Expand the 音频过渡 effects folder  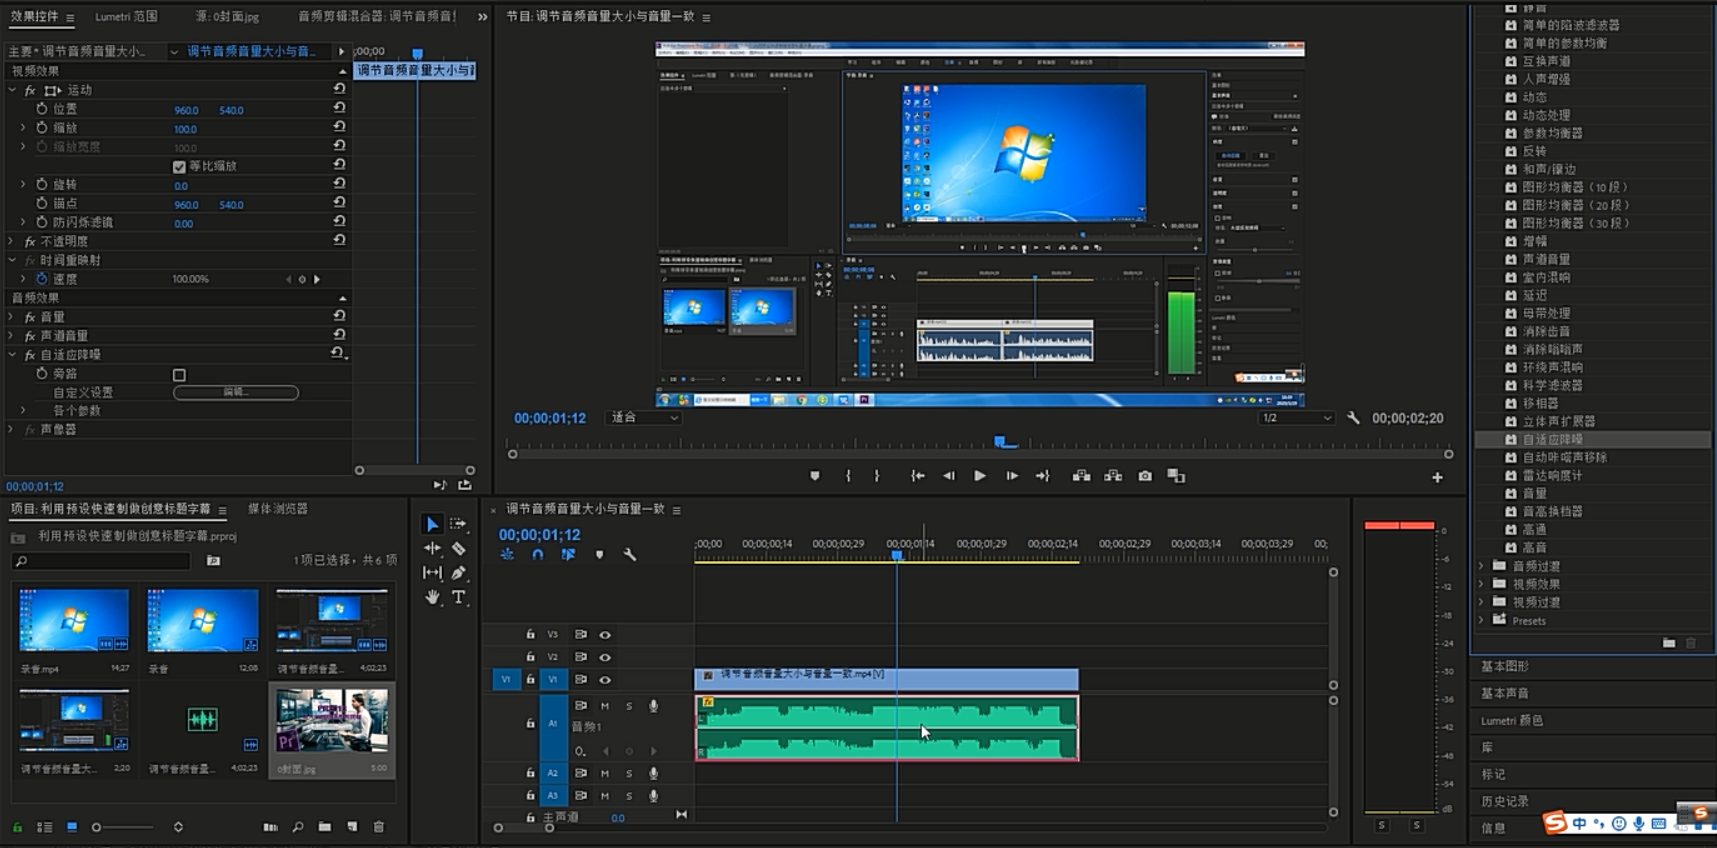pos(1482,566)
